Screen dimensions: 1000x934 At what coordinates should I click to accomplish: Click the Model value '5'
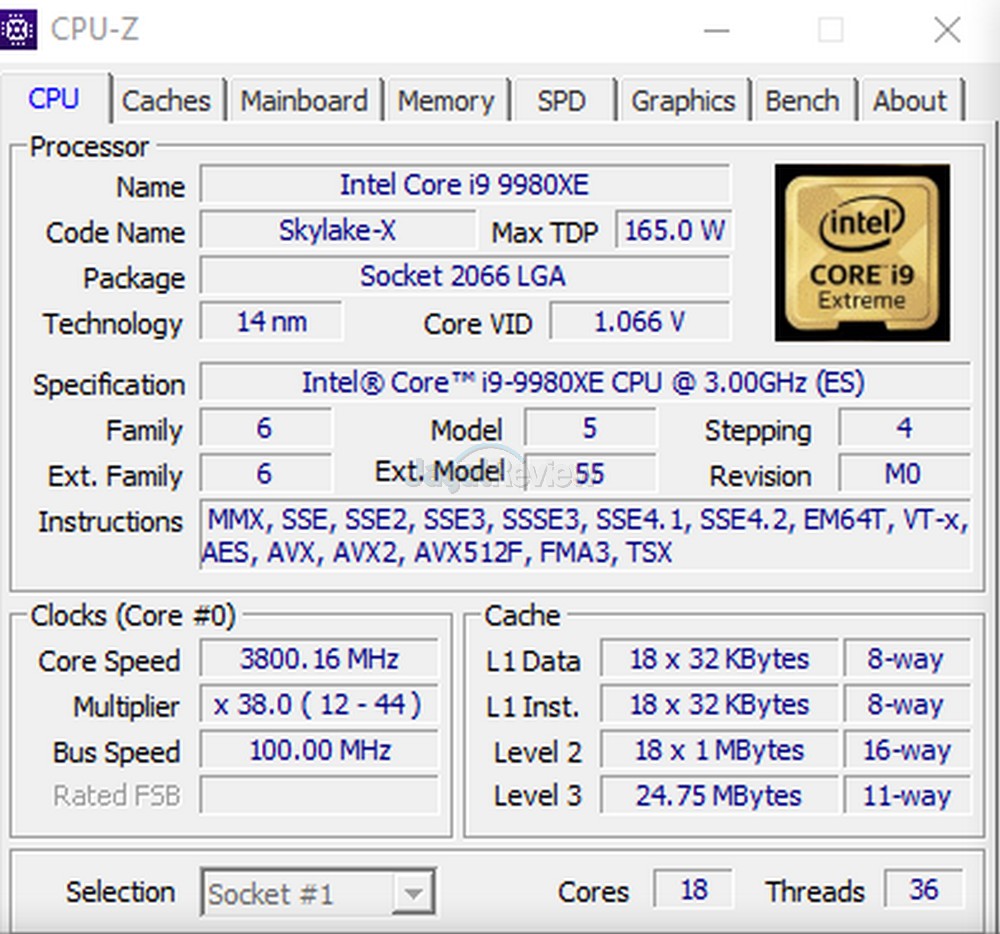coord(590,428)
